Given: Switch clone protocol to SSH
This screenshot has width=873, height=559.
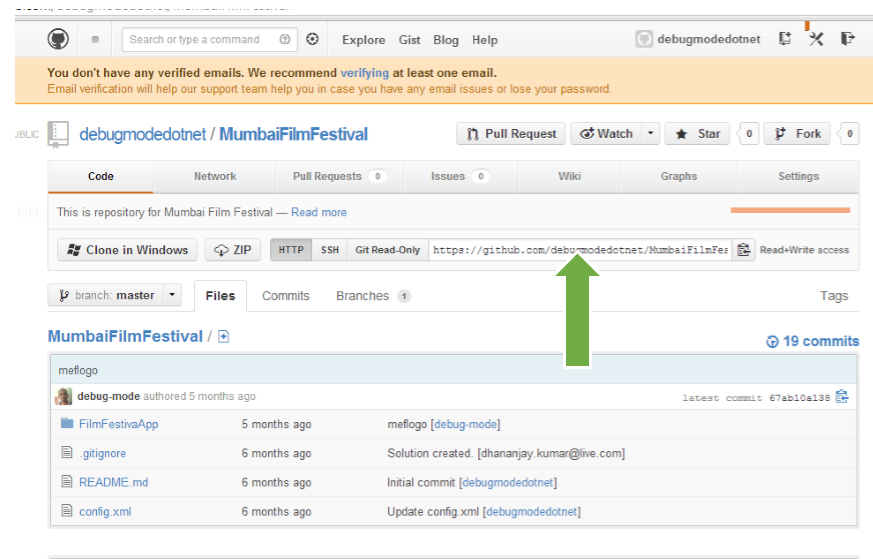Looking at the screenshot, I should pyautogui.click(x=329, y=250).
